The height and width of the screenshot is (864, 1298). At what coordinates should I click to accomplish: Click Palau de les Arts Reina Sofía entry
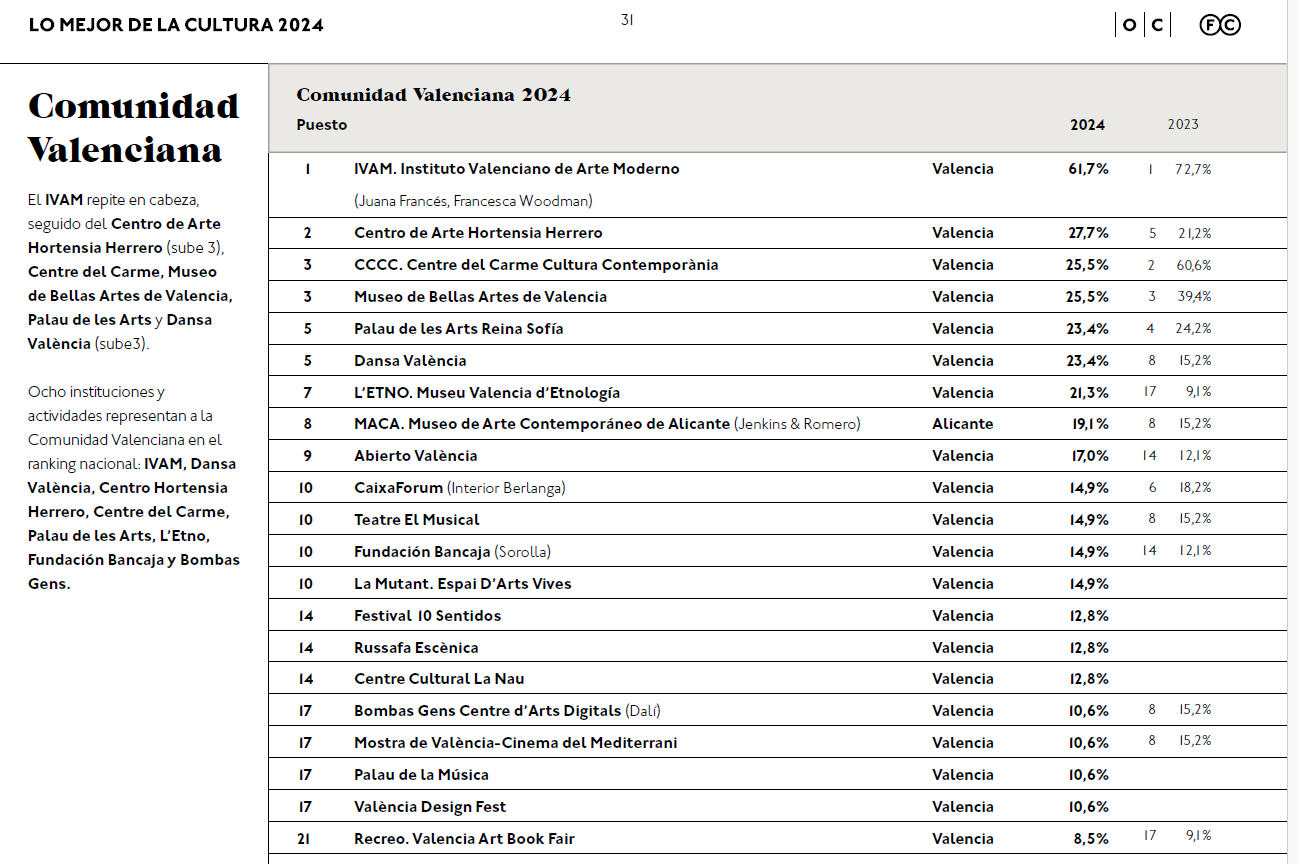[x=458, y=329]
